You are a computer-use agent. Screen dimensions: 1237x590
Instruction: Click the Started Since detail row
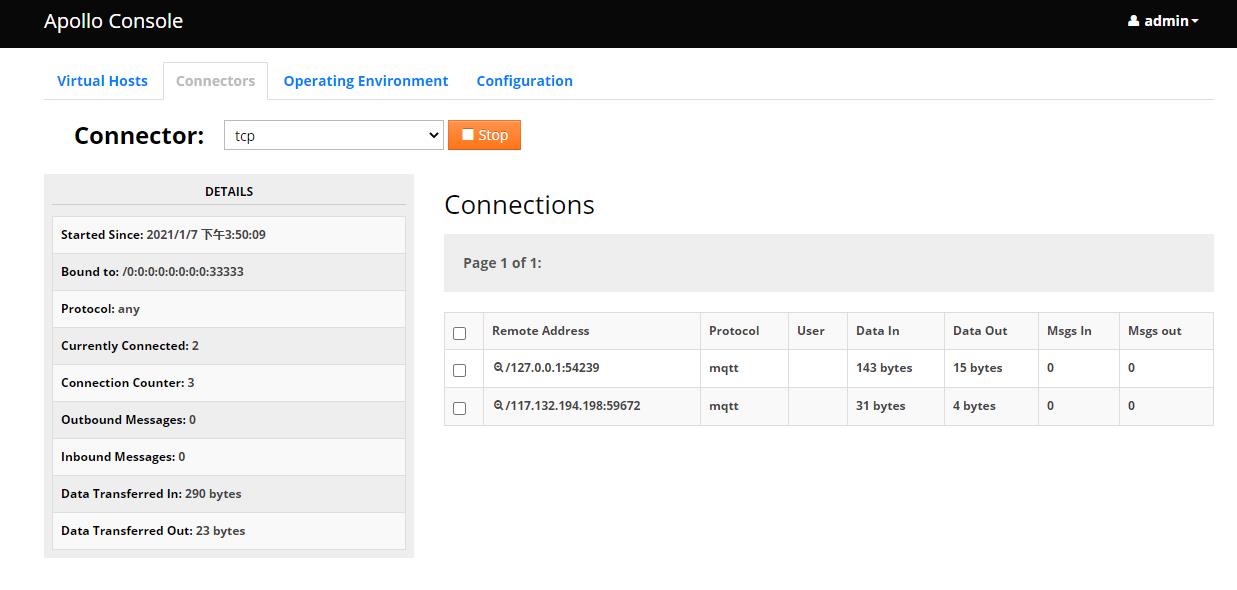(x=229, y=235)
